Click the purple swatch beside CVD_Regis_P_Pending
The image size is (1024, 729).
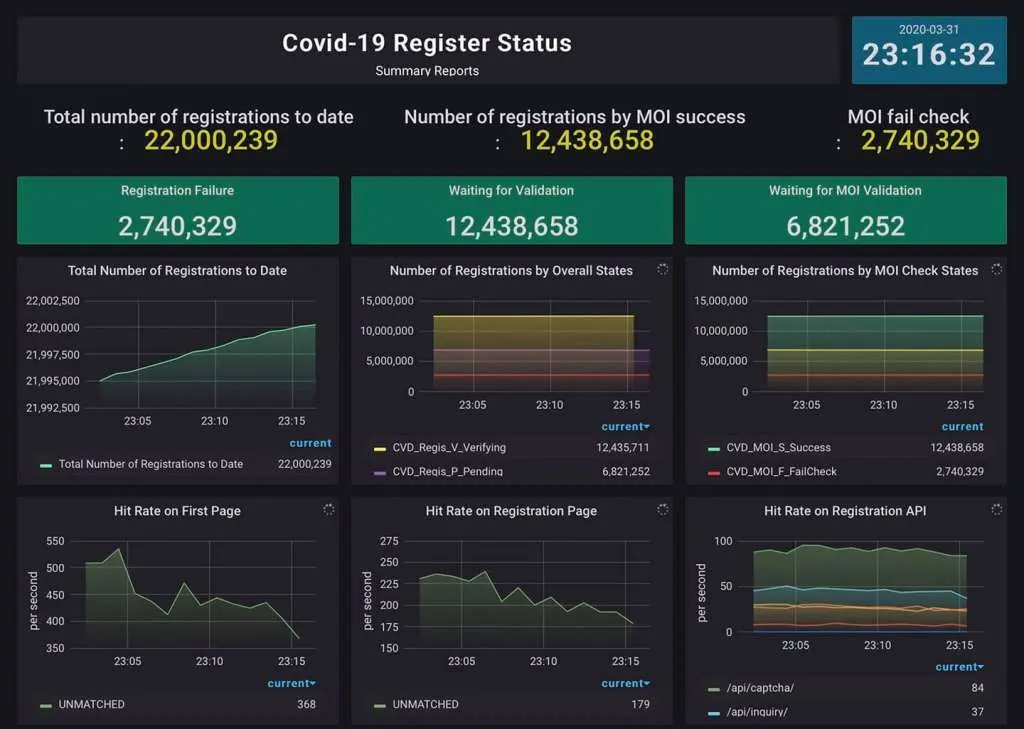click(379, 472)
